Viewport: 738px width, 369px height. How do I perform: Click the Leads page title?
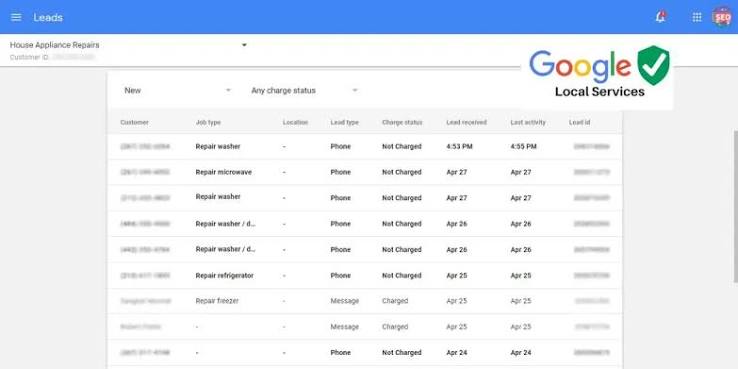click(48, 17)
